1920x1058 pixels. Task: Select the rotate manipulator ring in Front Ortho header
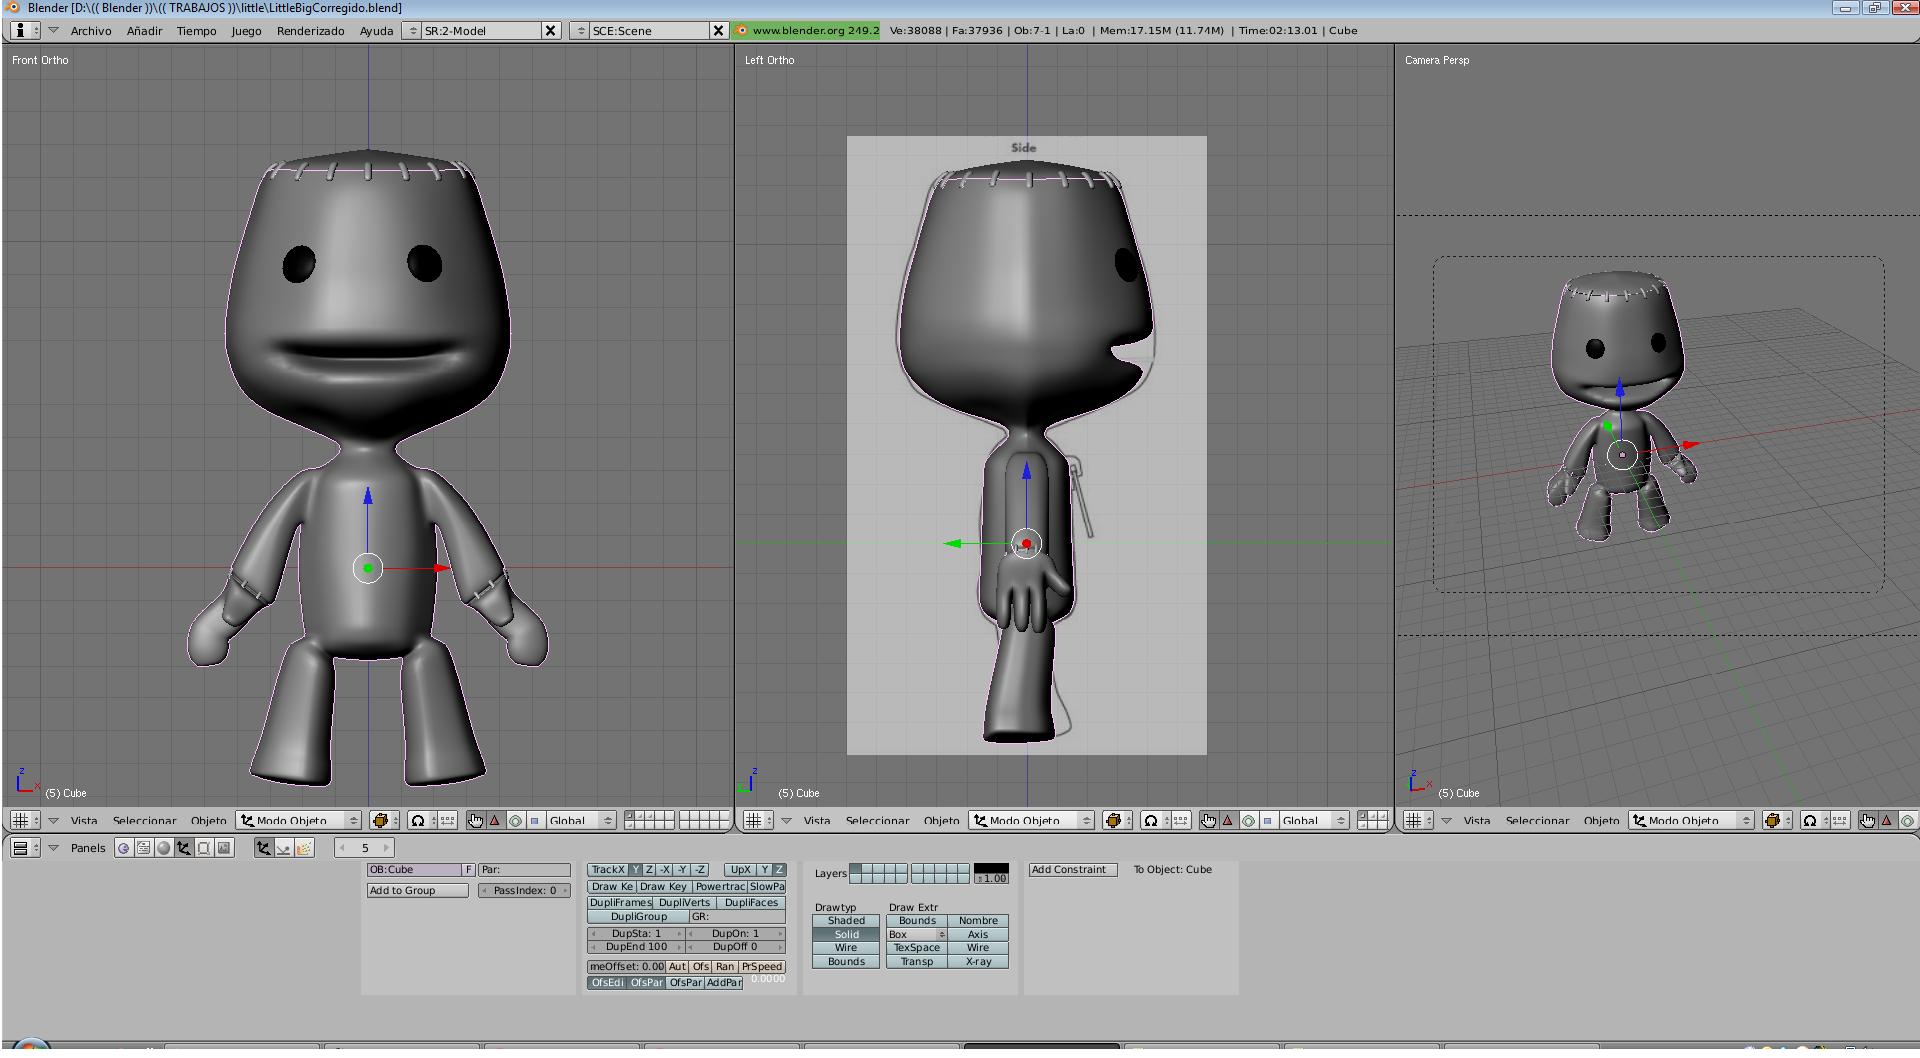(515, 820)
